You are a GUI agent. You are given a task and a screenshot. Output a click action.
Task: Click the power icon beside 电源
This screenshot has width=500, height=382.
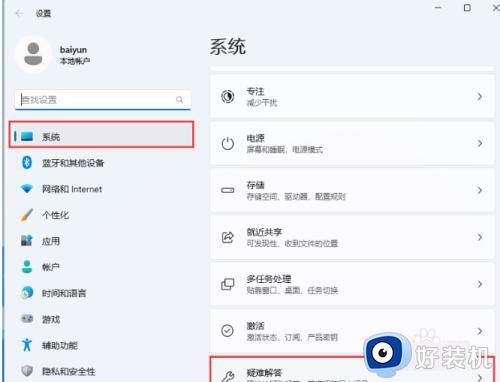[x=228, y=144]
